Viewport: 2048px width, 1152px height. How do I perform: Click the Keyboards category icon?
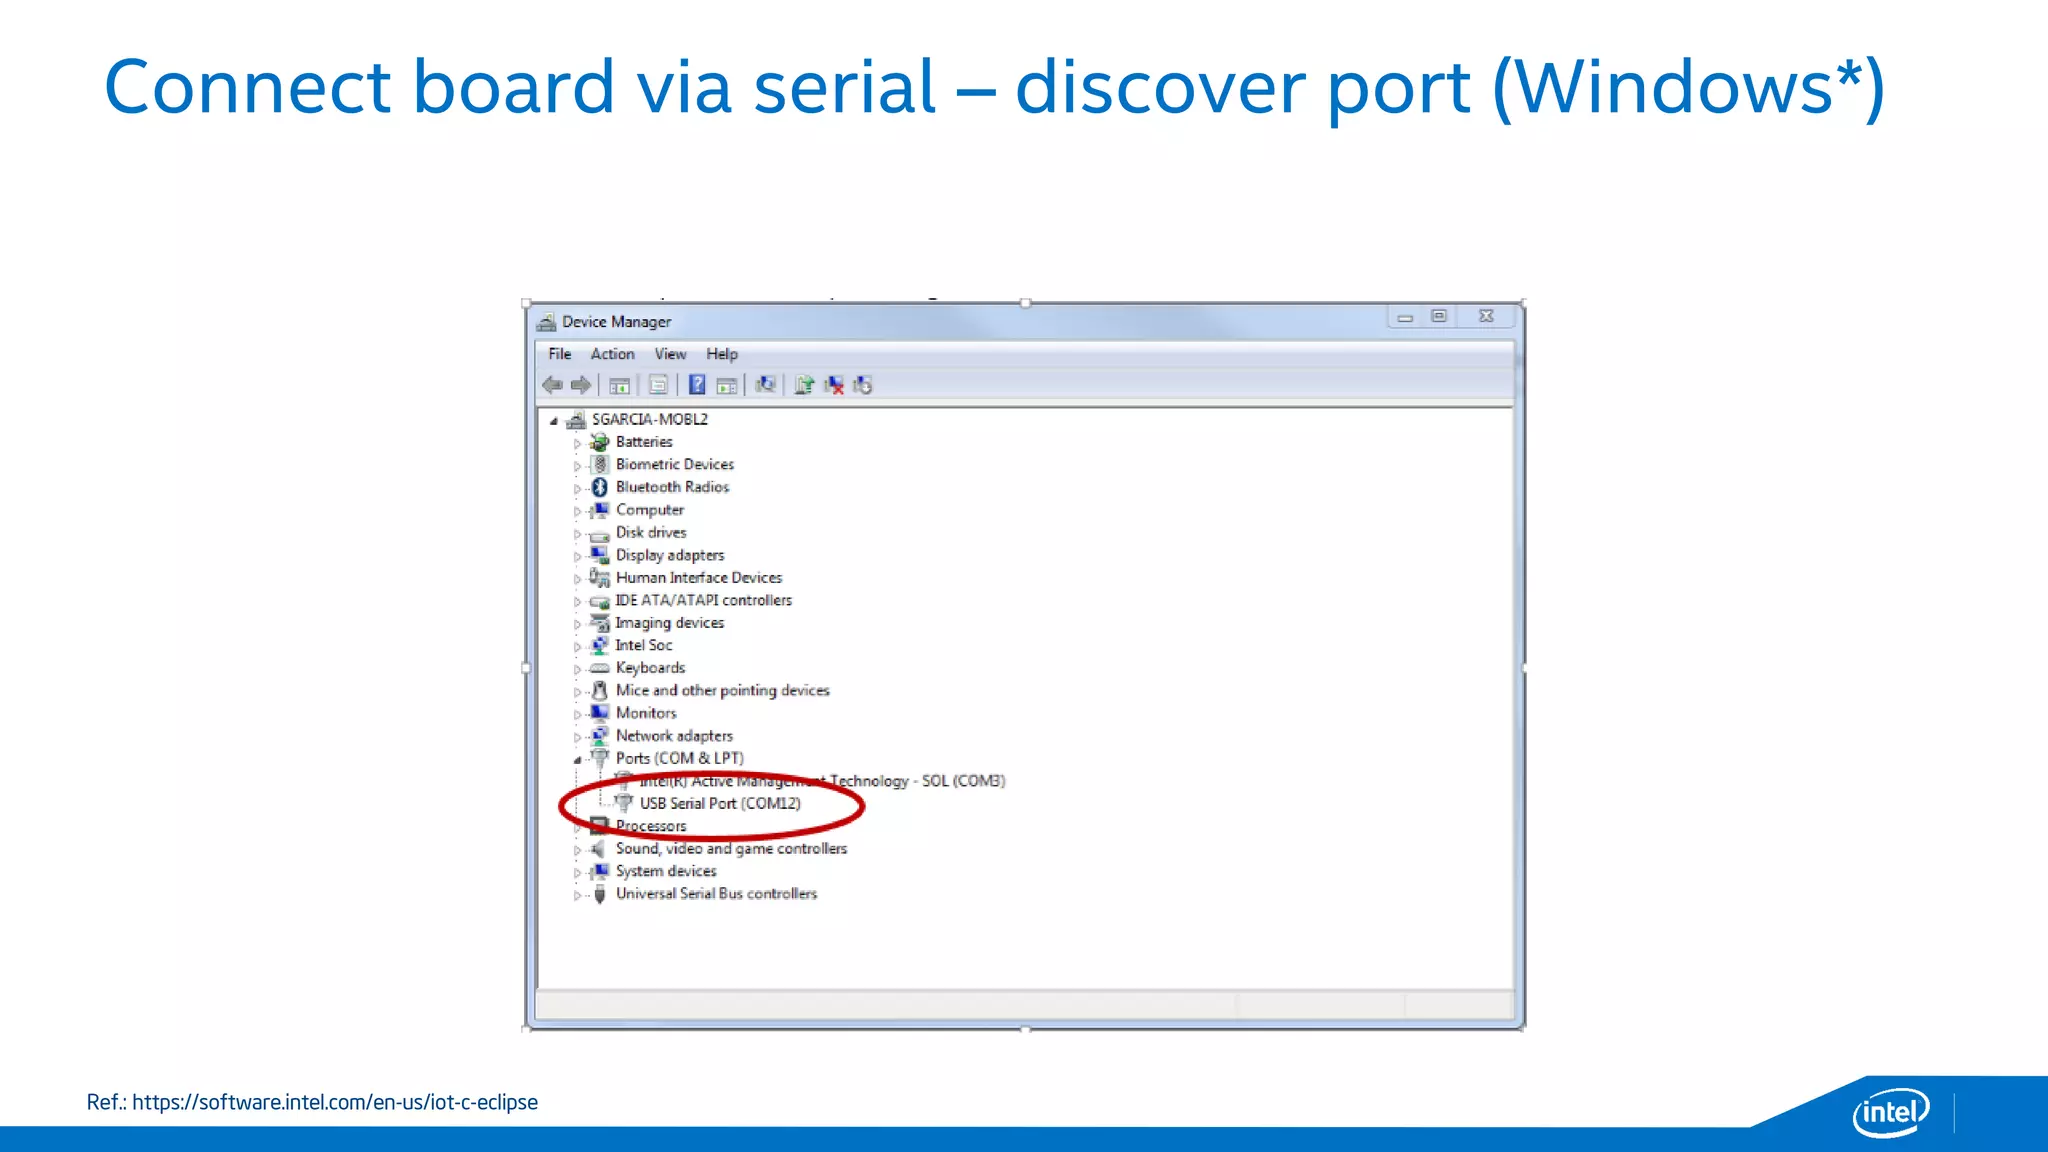[x=599, y=668]
